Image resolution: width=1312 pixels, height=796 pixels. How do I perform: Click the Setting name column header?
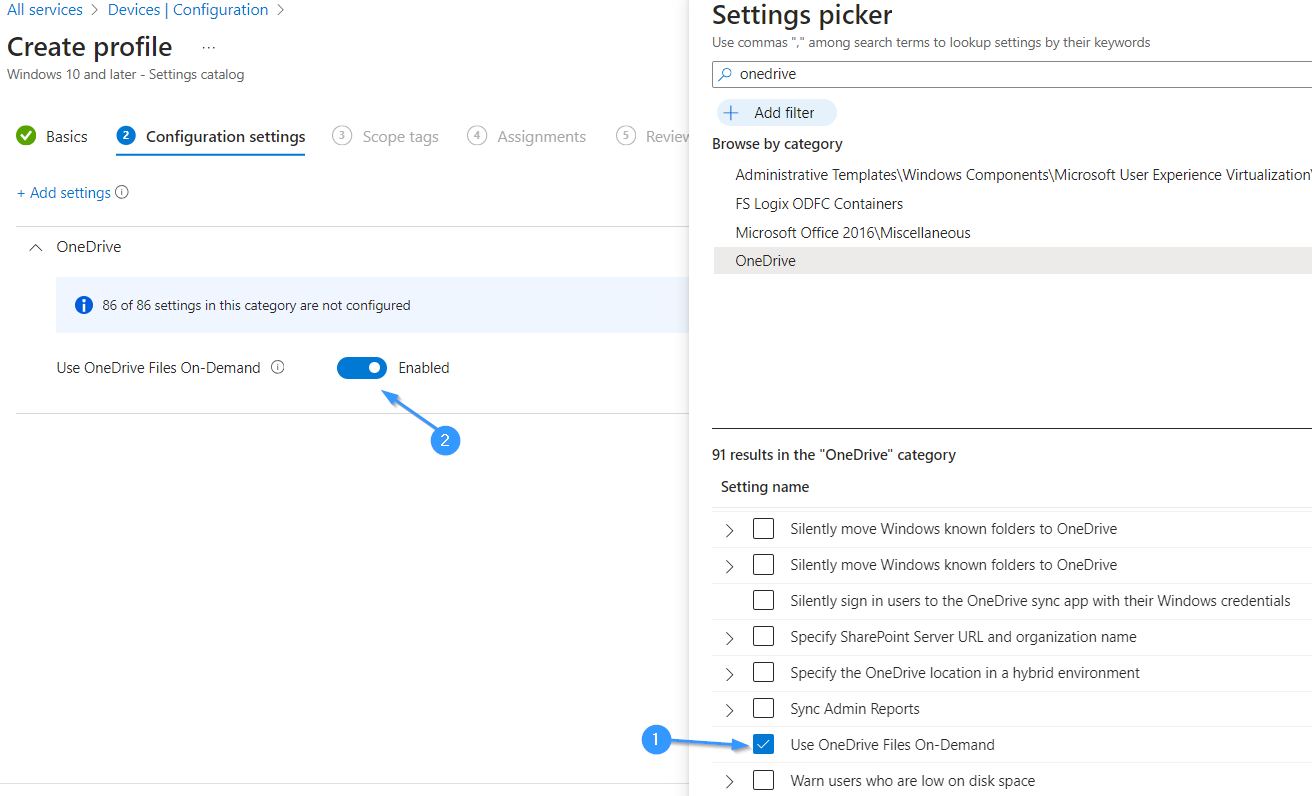tap(765, 487)
